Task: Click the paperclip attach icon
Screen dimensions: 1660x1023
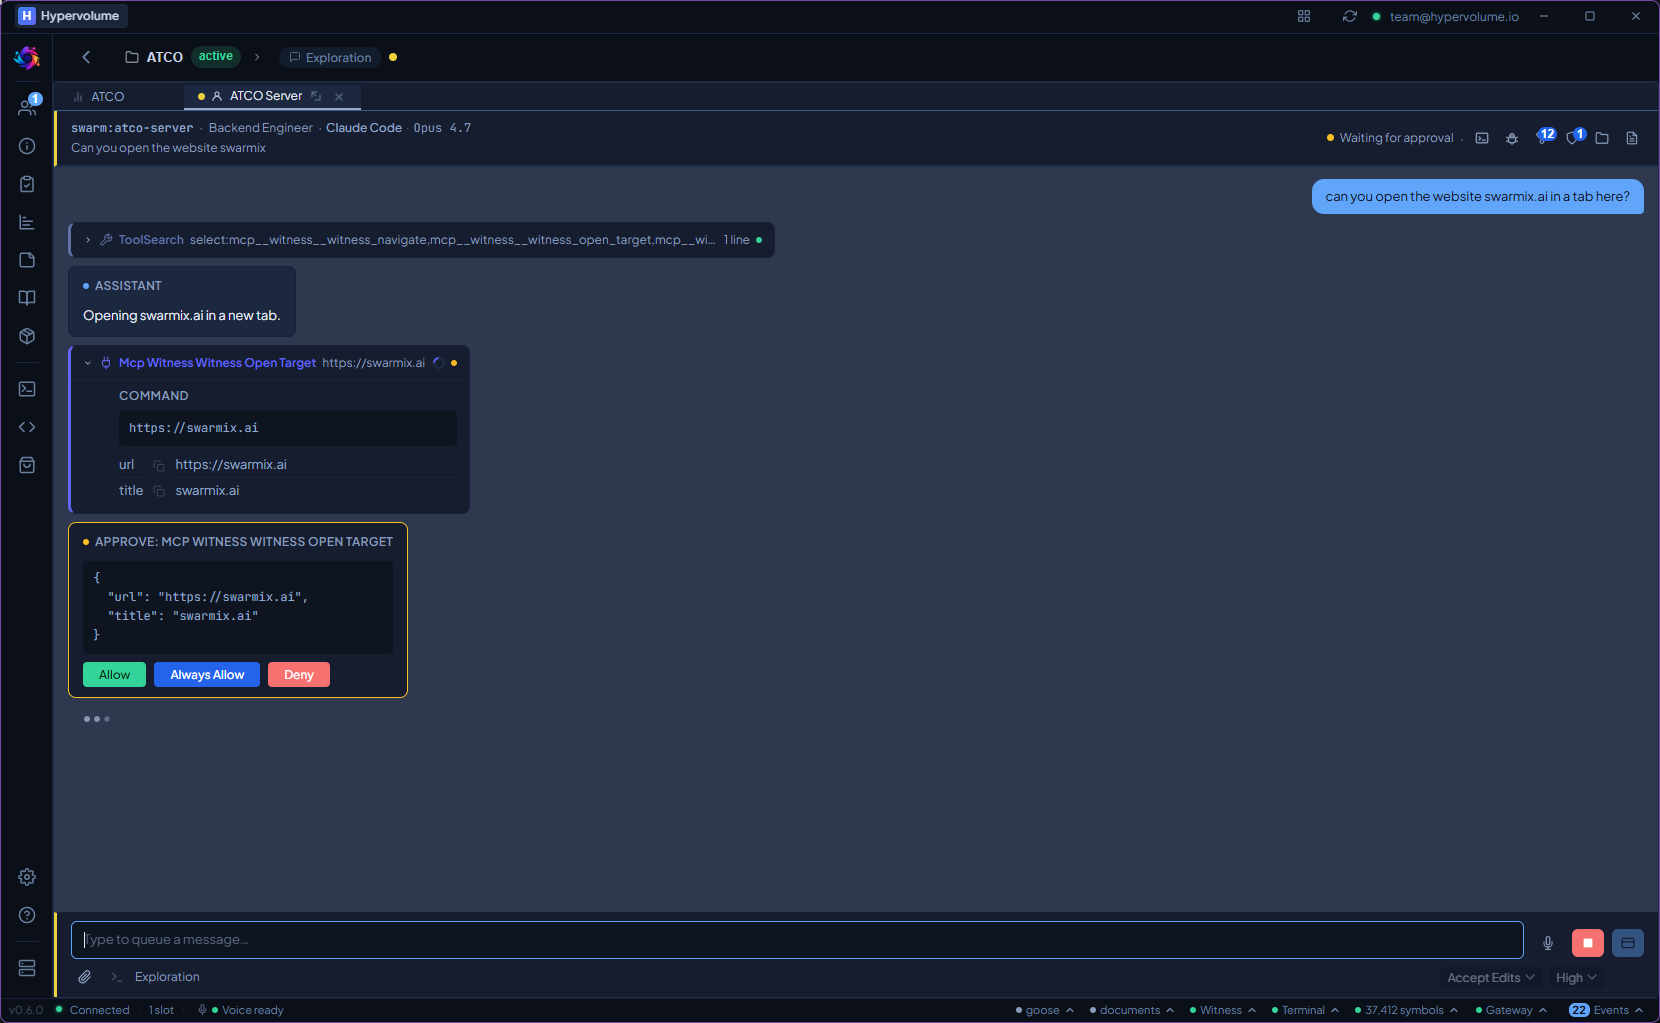Action: point(85,977)
